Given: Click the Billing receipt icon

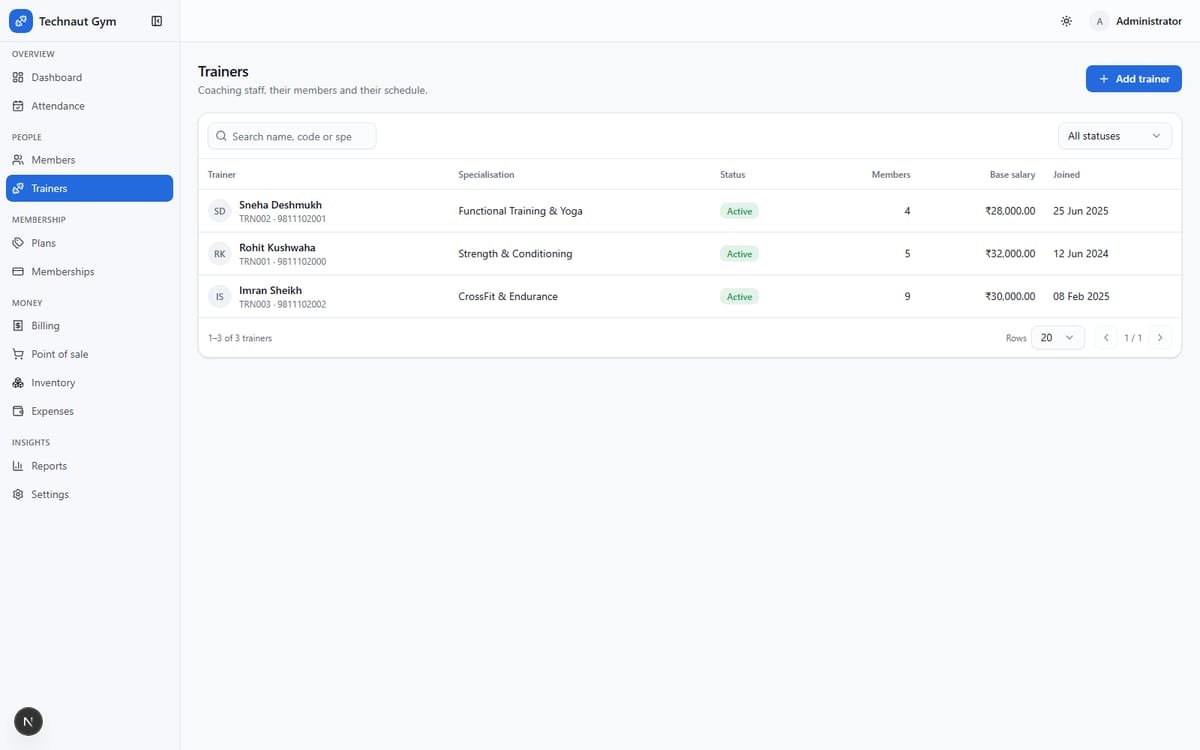Looking at the screenshot, I should (x=18, y=326).
